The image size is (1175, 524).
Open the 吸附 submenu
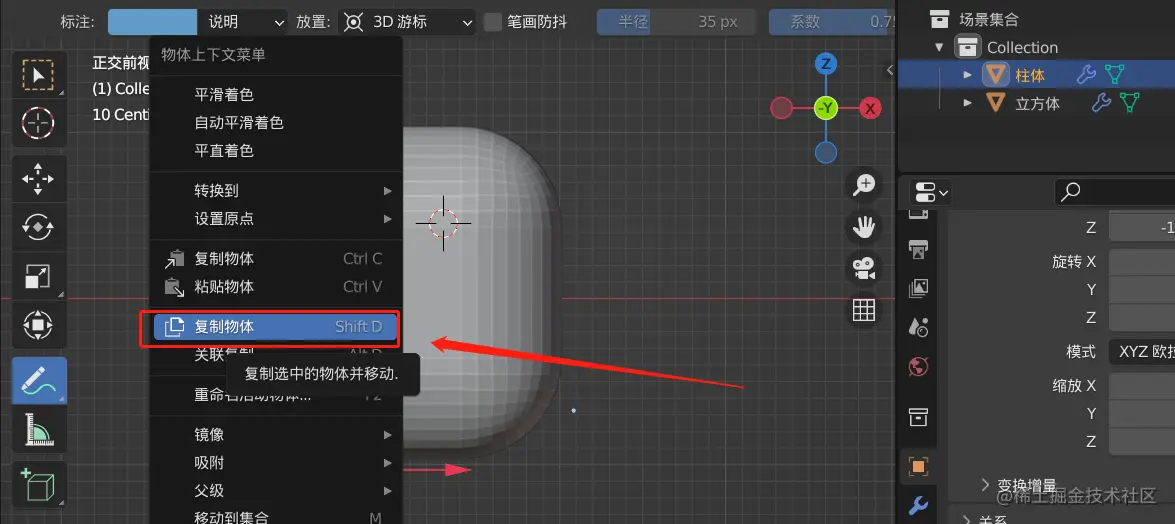coord(276,463)
